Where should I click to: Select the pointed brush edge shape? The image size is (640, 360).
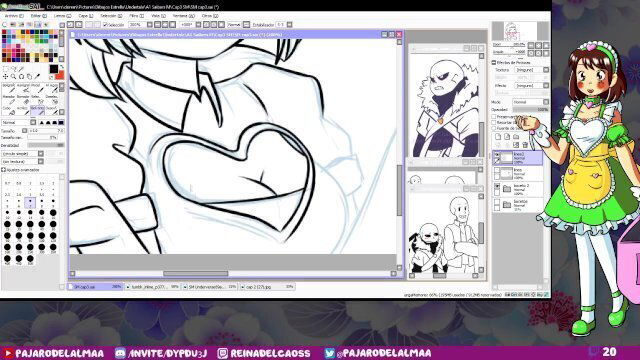click(41, 122)
